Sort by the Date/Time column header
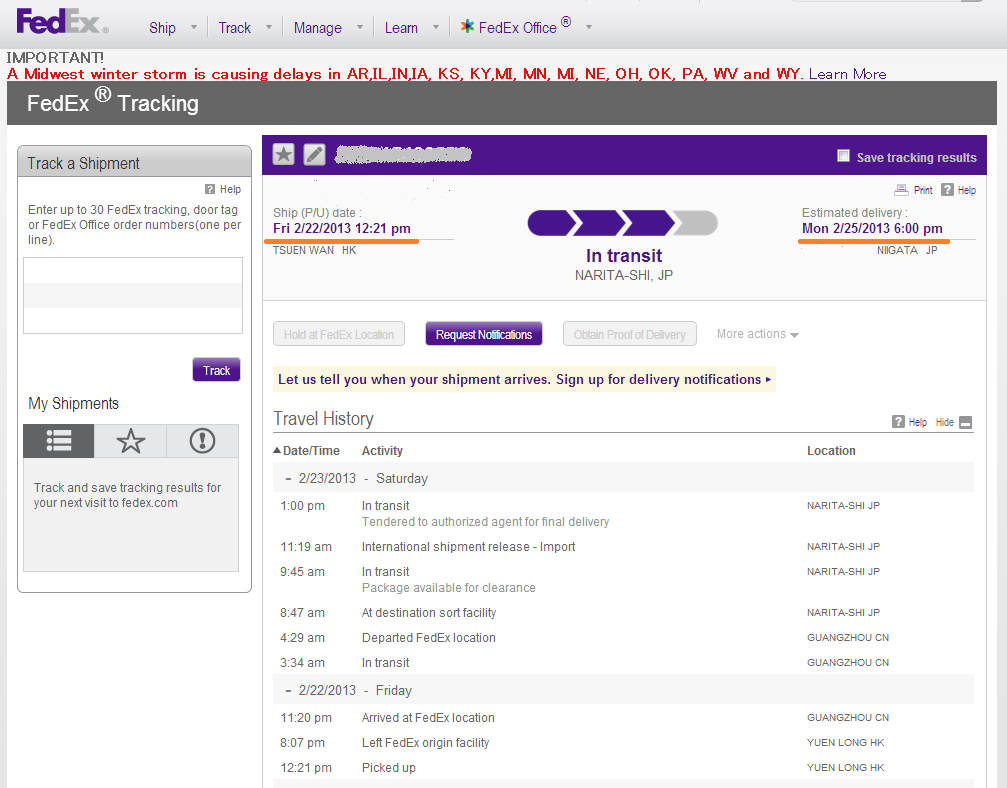1007x788 pixels. coord(306,451)
